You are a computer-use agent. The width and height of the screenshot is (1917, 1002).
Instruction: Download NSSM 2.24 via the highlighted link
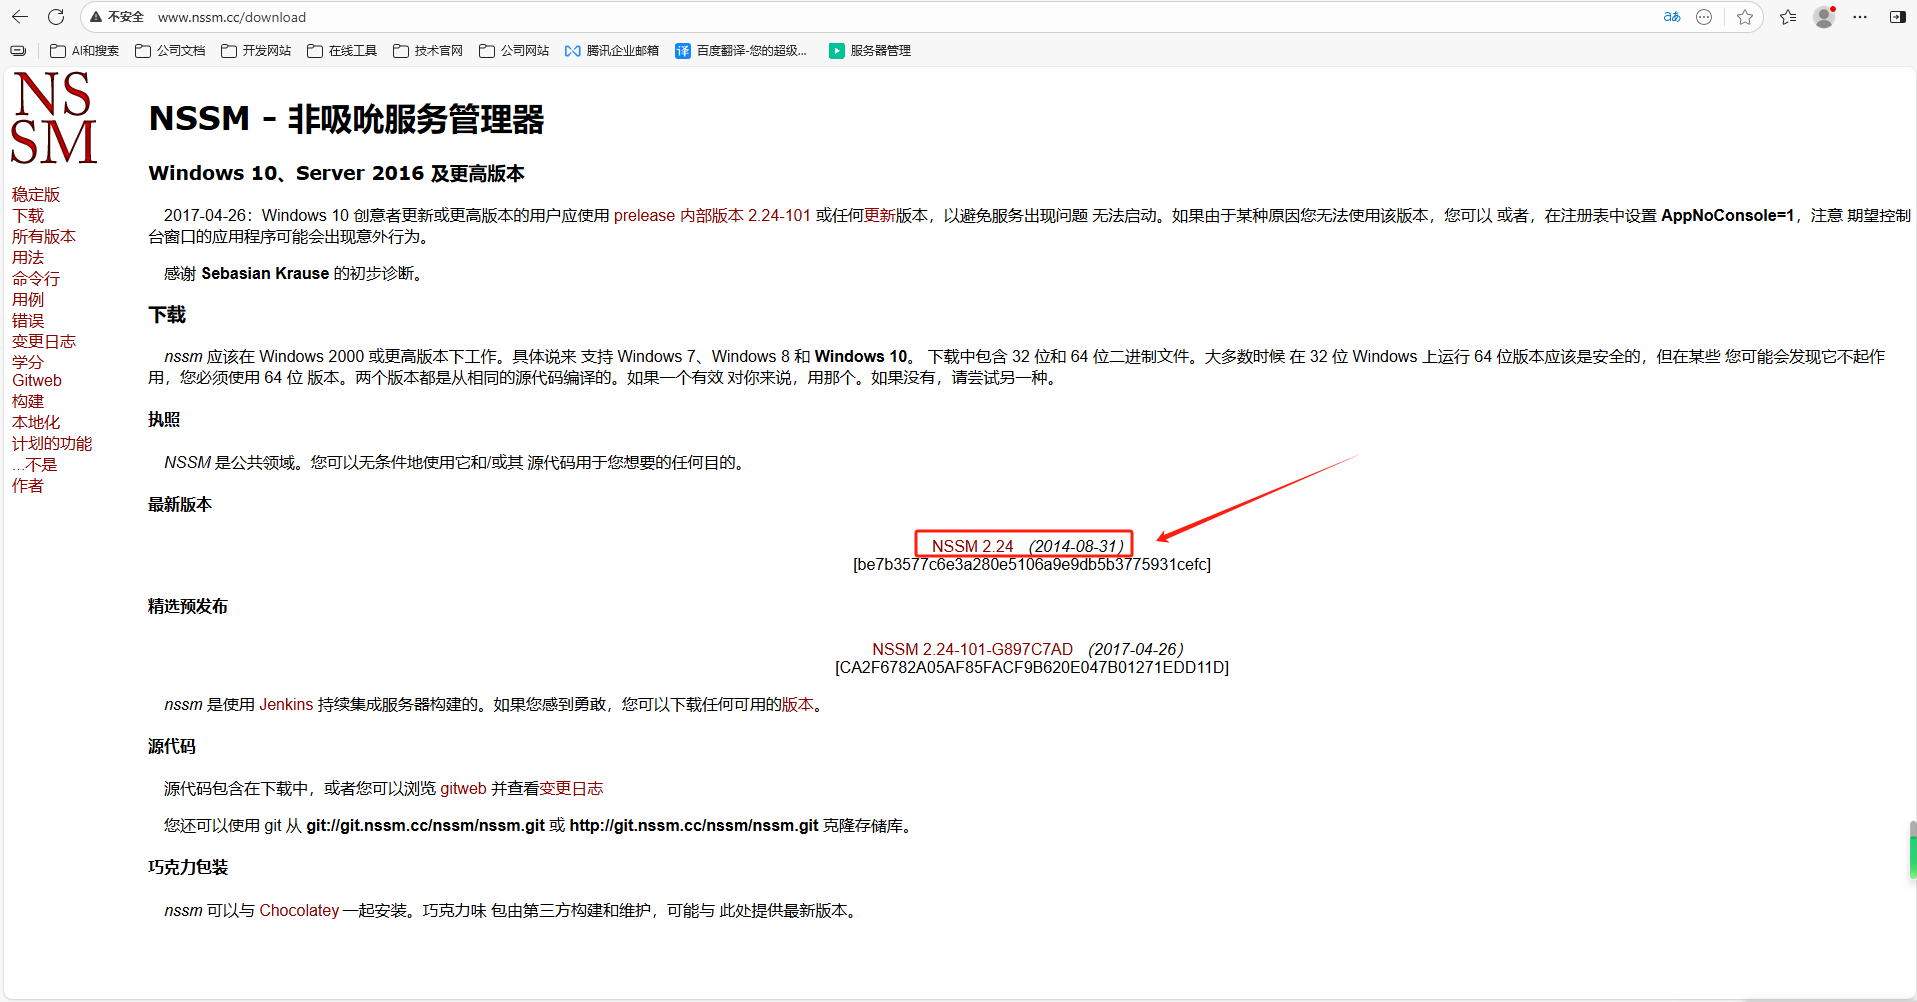click(x=1022, y=544)
